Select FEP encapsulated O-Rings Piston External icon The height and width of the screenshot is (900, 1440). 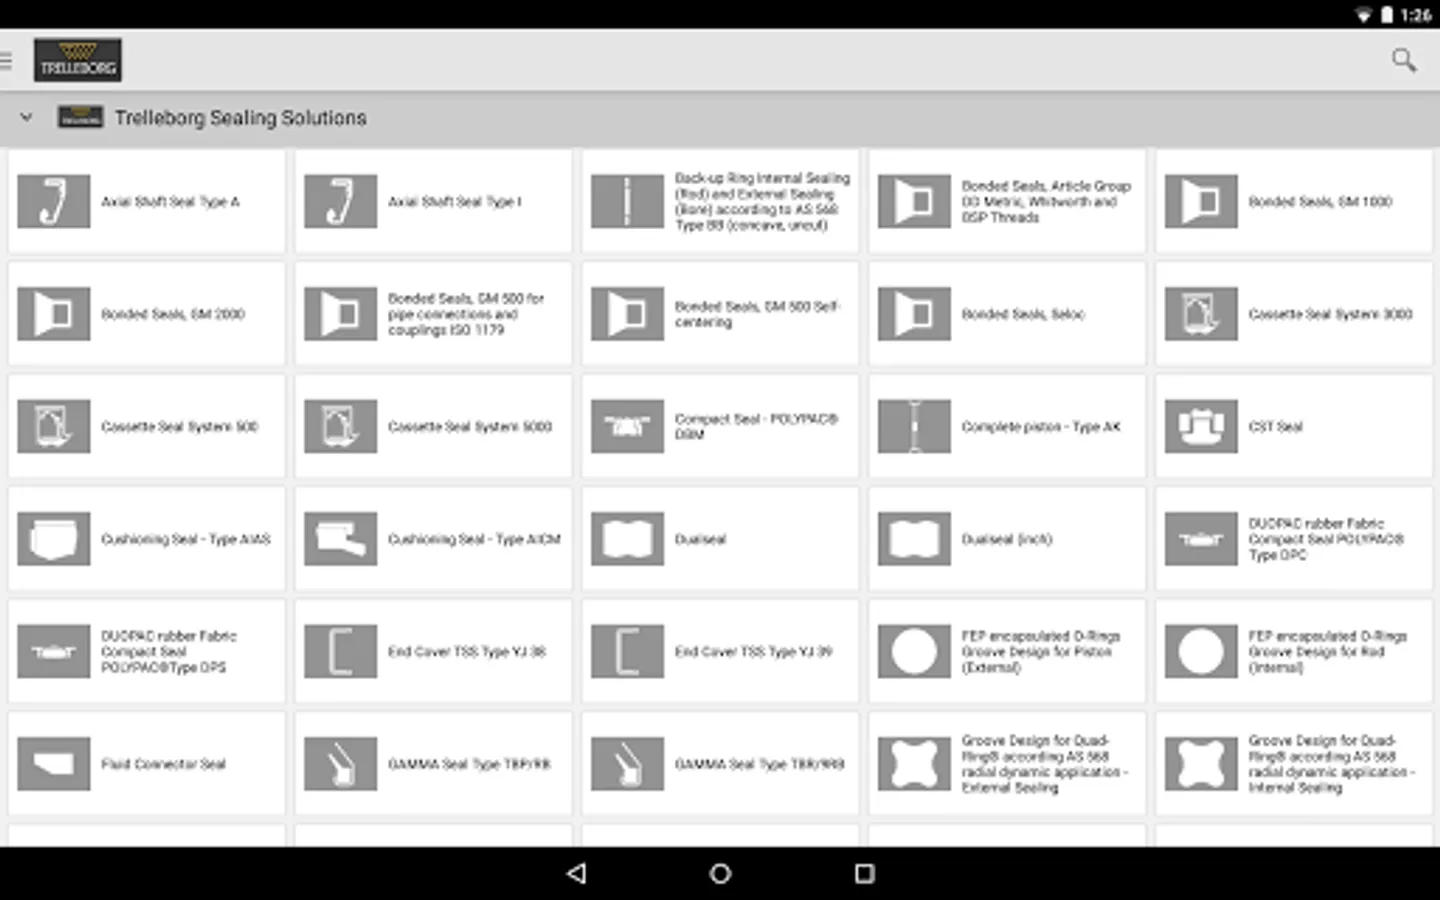coord(915,651)
